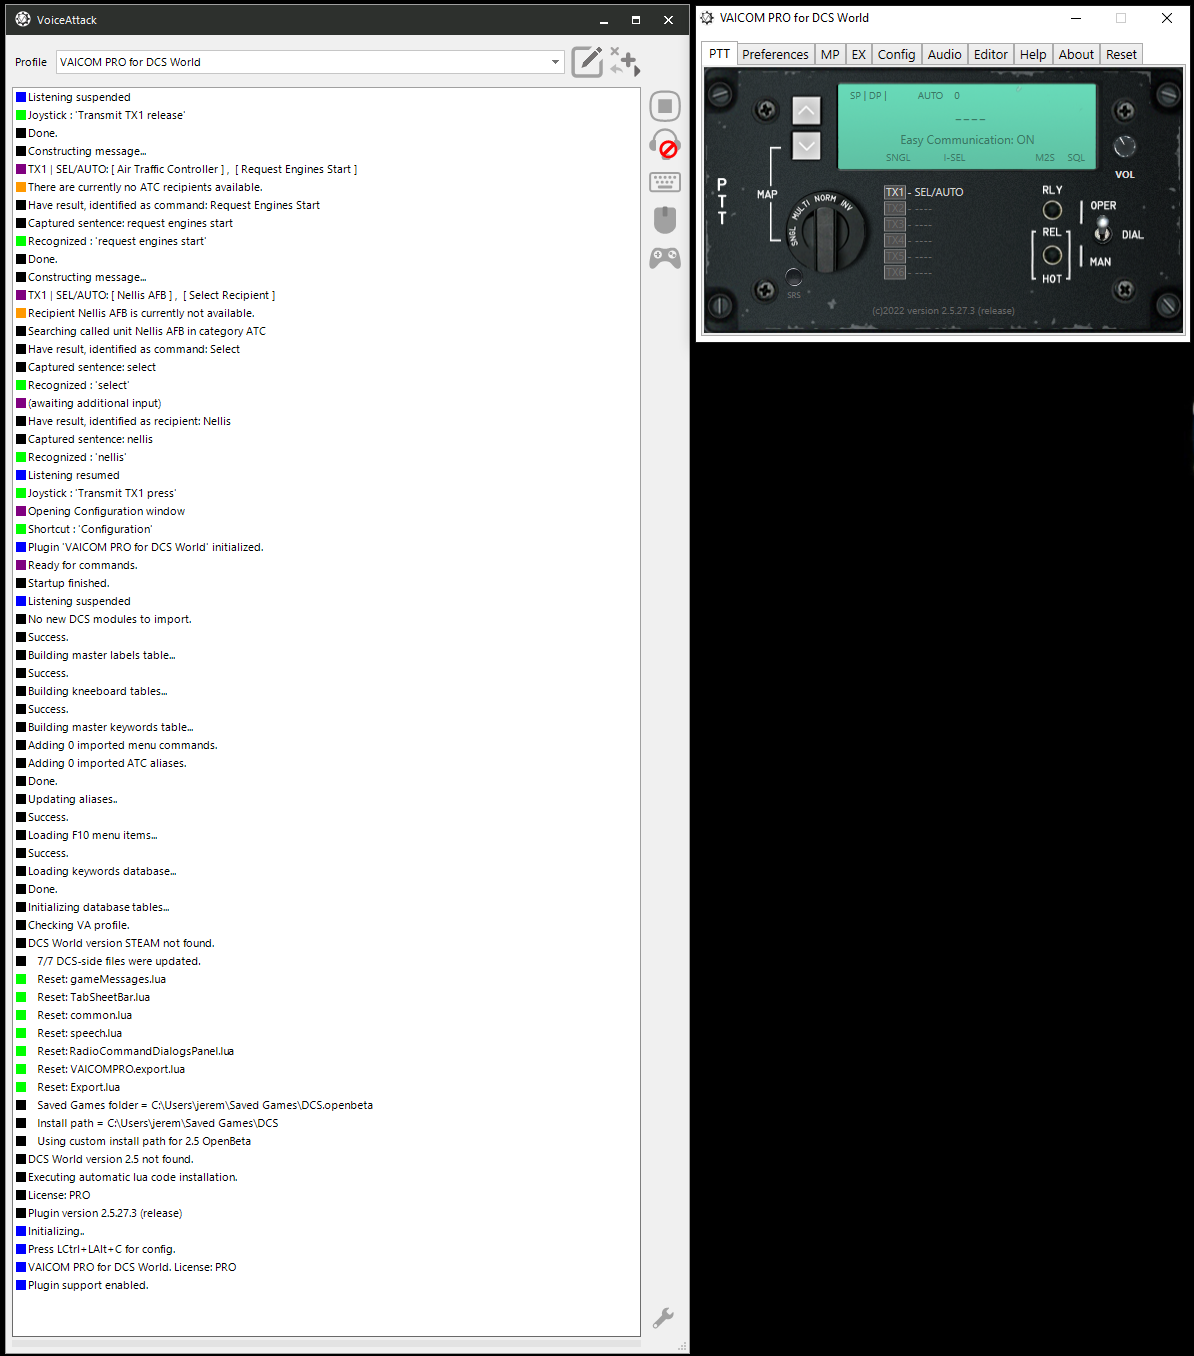Open the MP tab

830,55
